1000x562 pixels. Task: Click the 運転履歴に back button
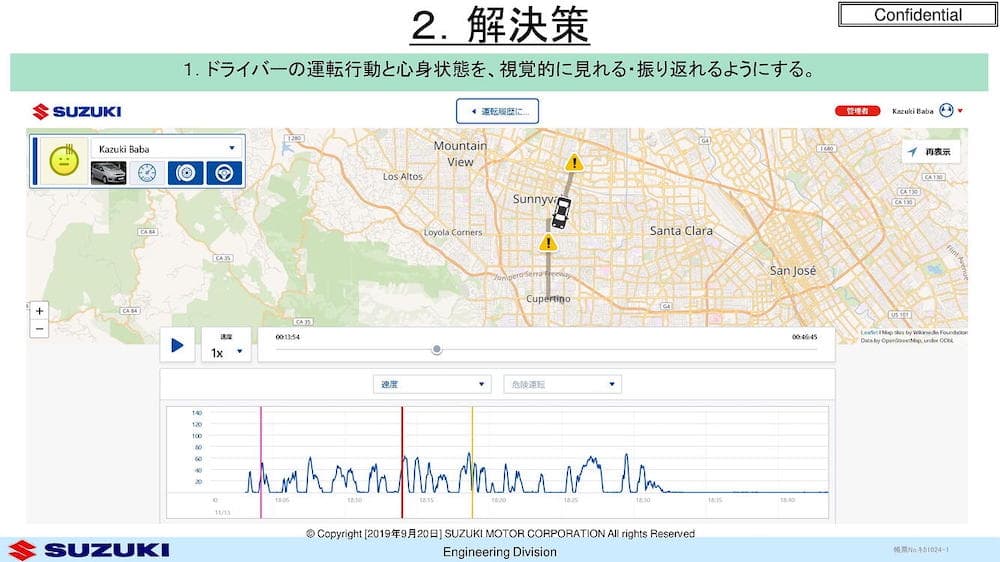click(497, 111)
